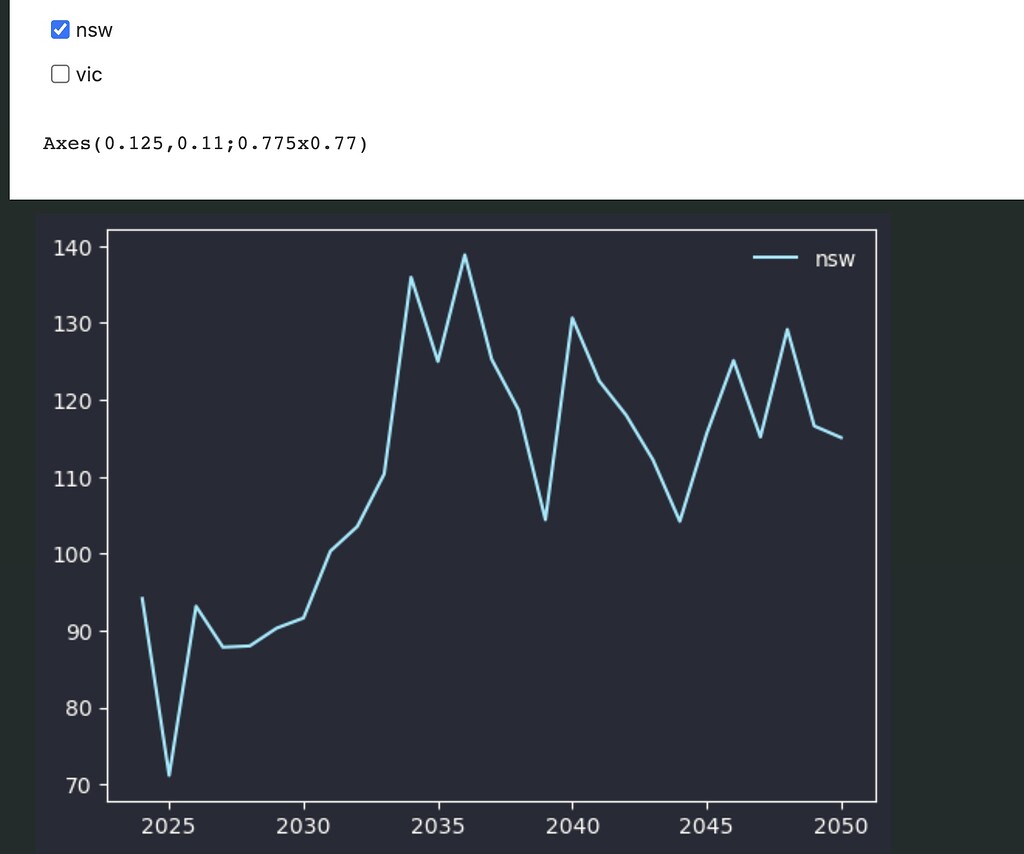Click the light blue legend line sample

pyautogui.click(x=776, y=259)
